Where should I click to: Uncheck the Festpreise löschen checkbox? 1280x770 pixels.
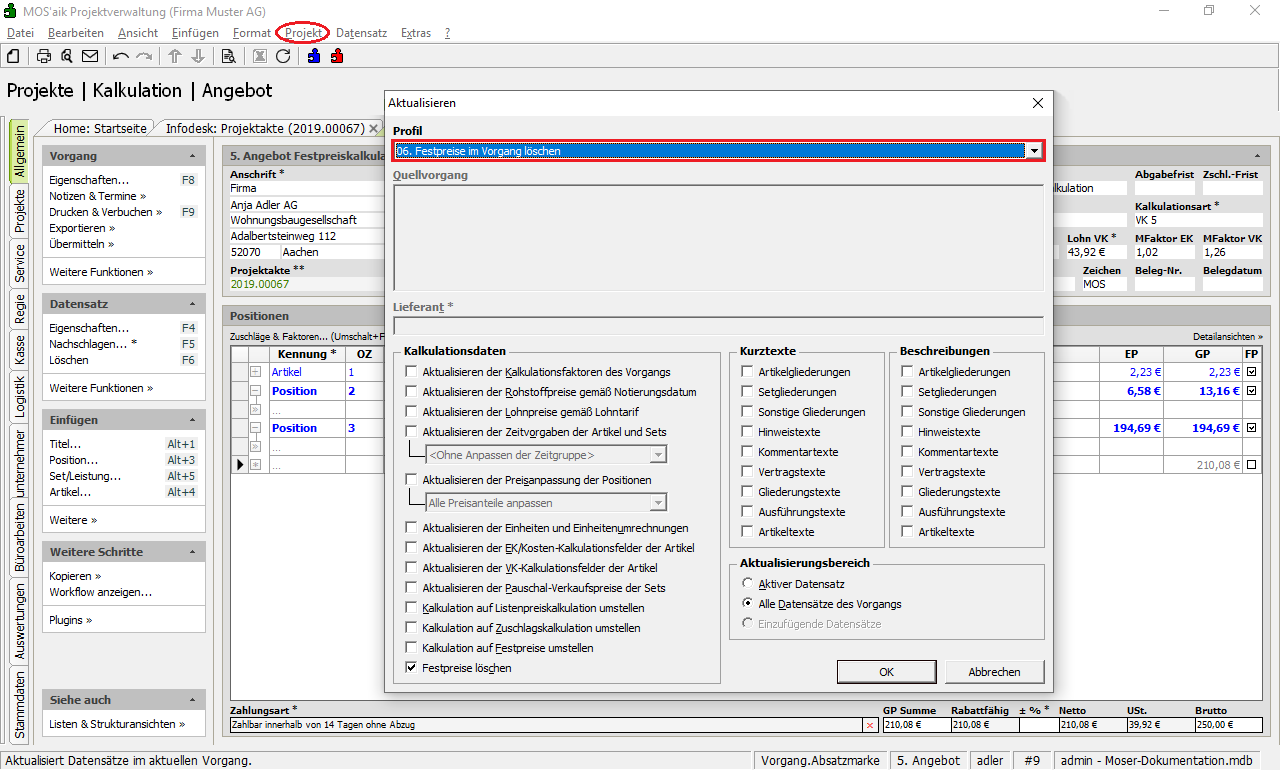(412, 668)
